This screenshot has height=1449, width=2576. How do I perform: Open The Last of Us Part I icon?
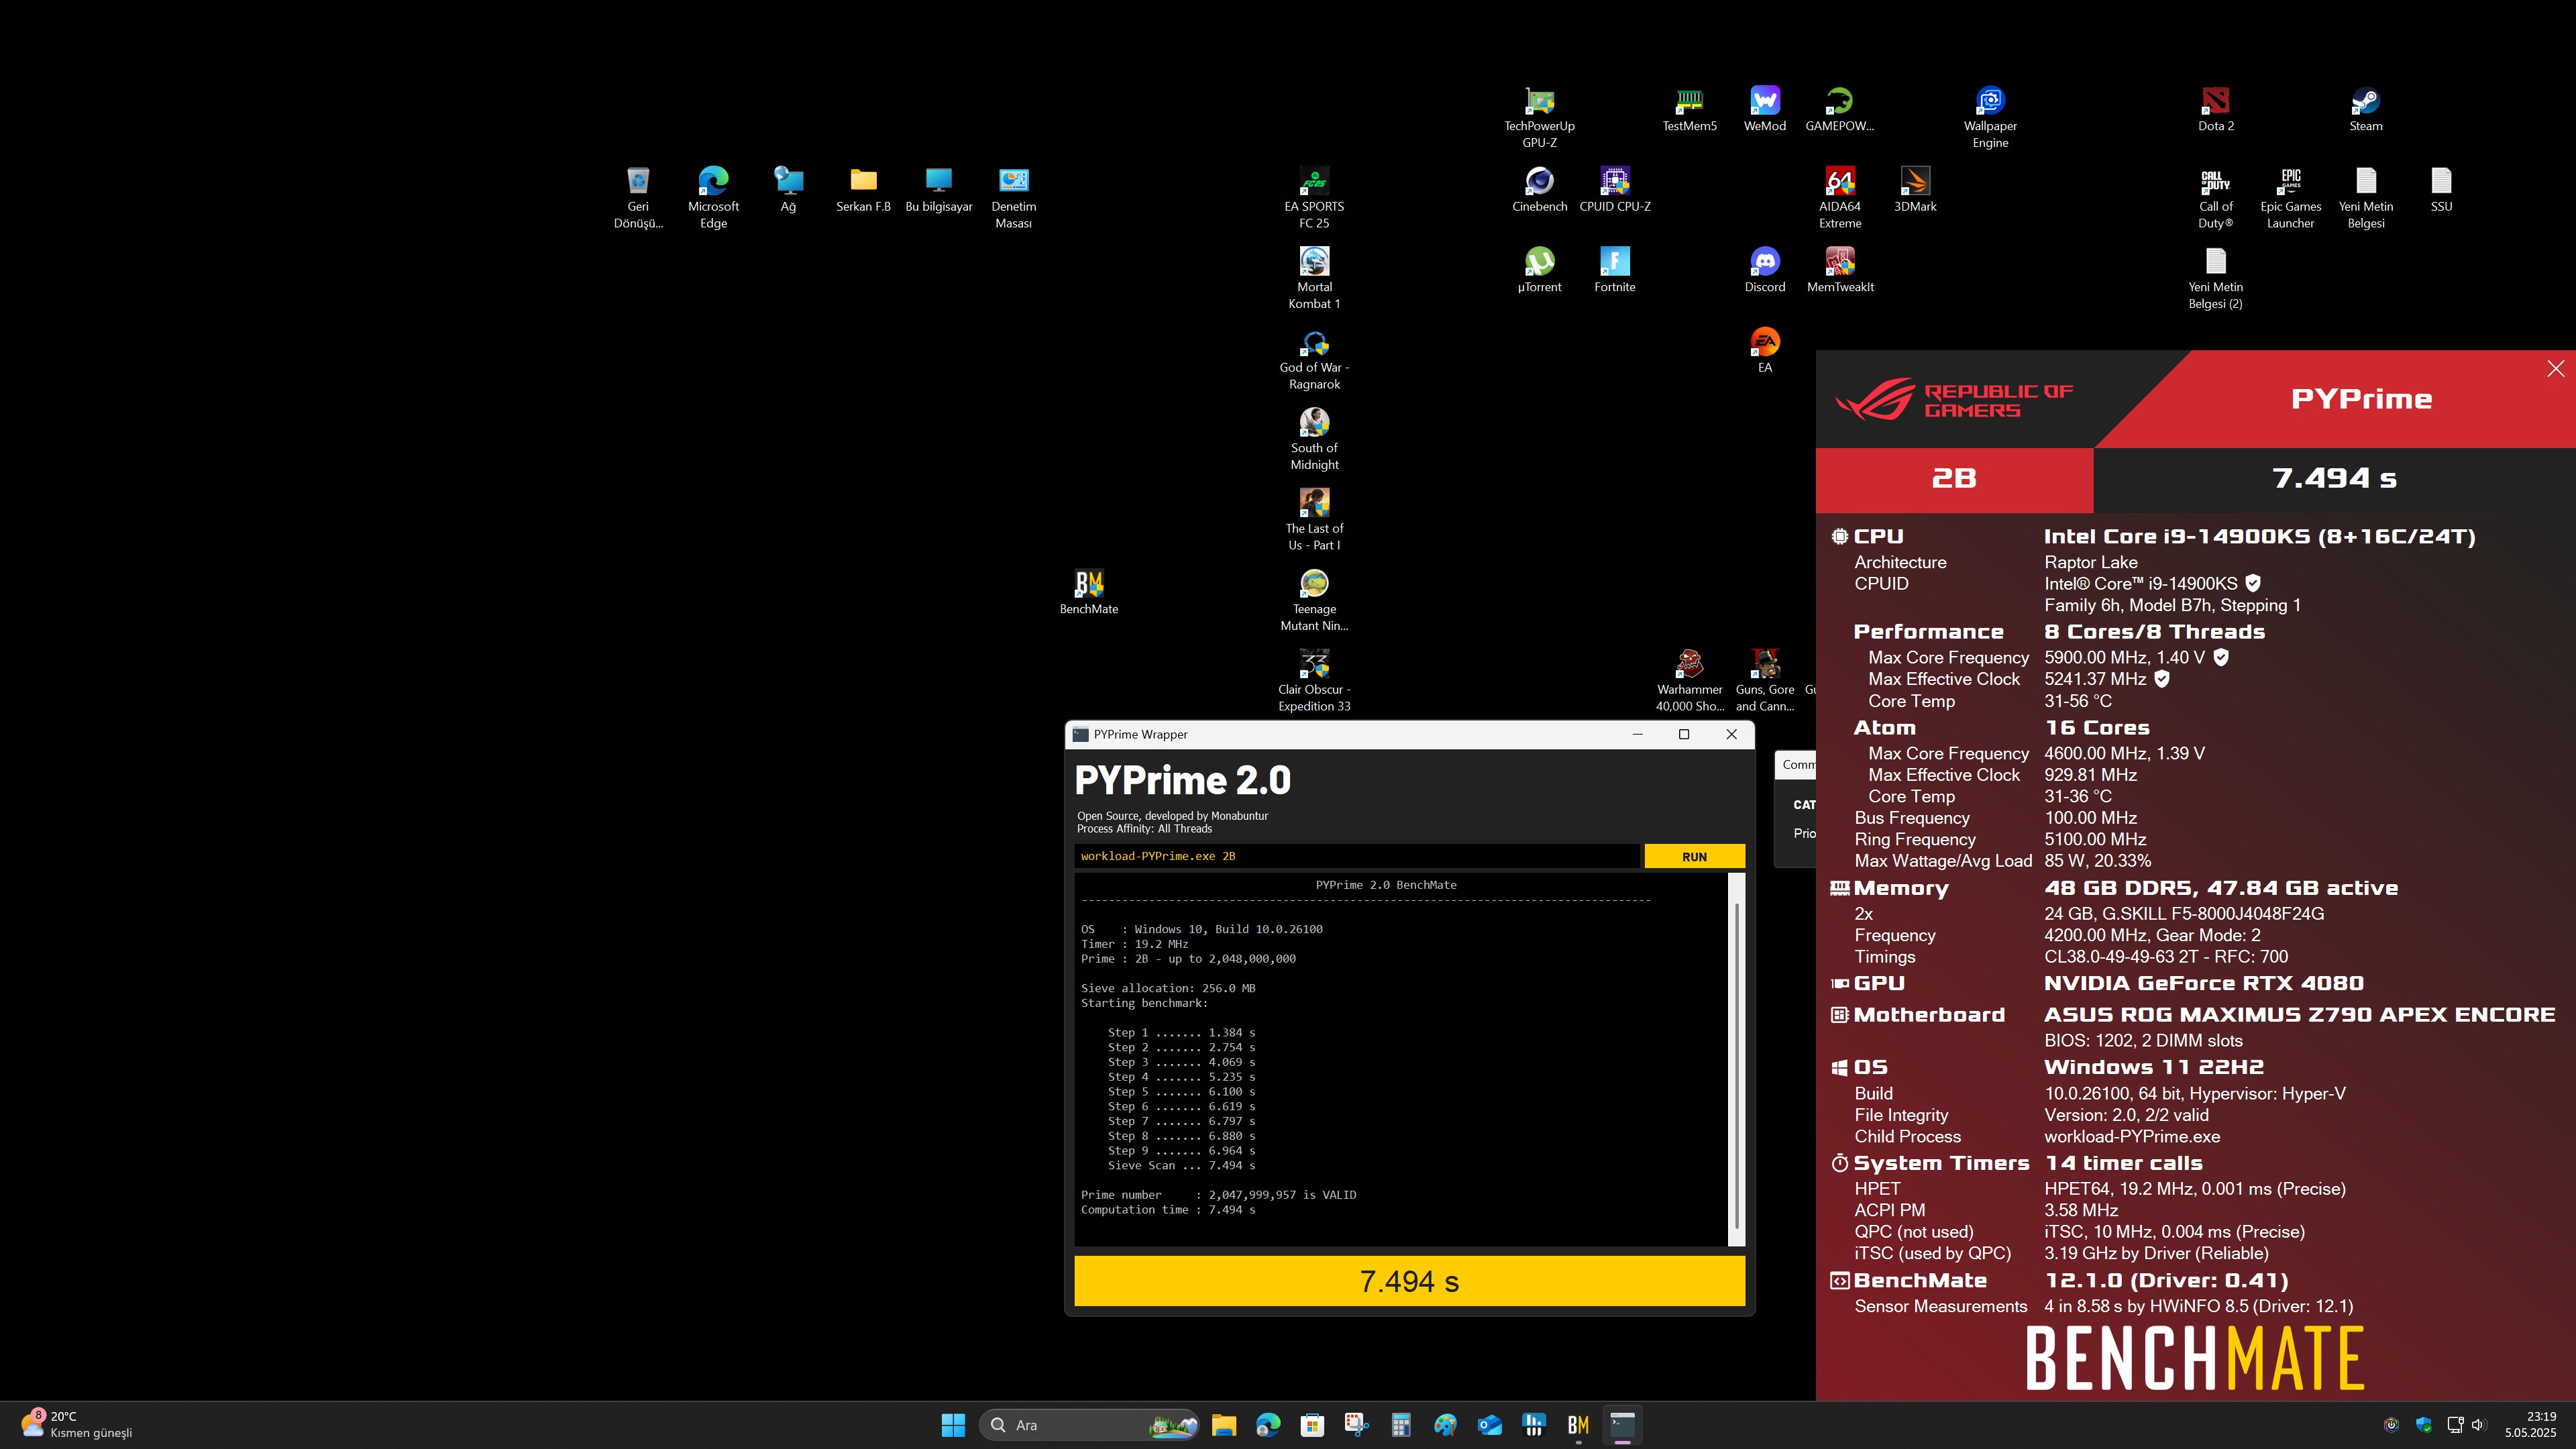click(1314, 519)
